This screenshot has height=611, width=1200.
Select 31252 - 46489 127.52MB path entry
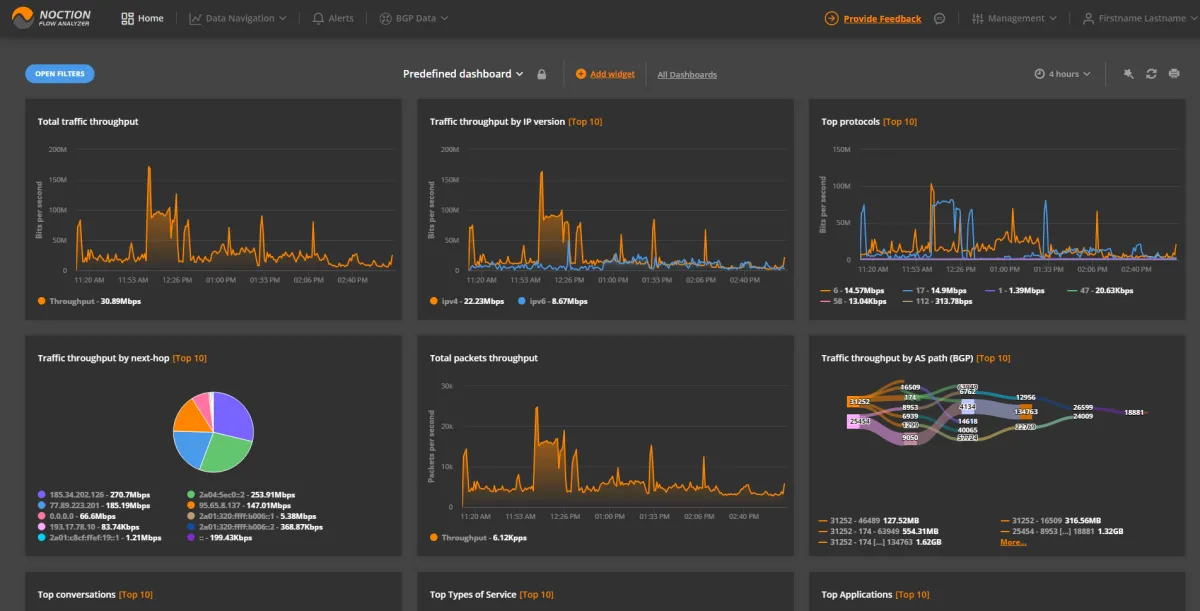tap(869, 520)
